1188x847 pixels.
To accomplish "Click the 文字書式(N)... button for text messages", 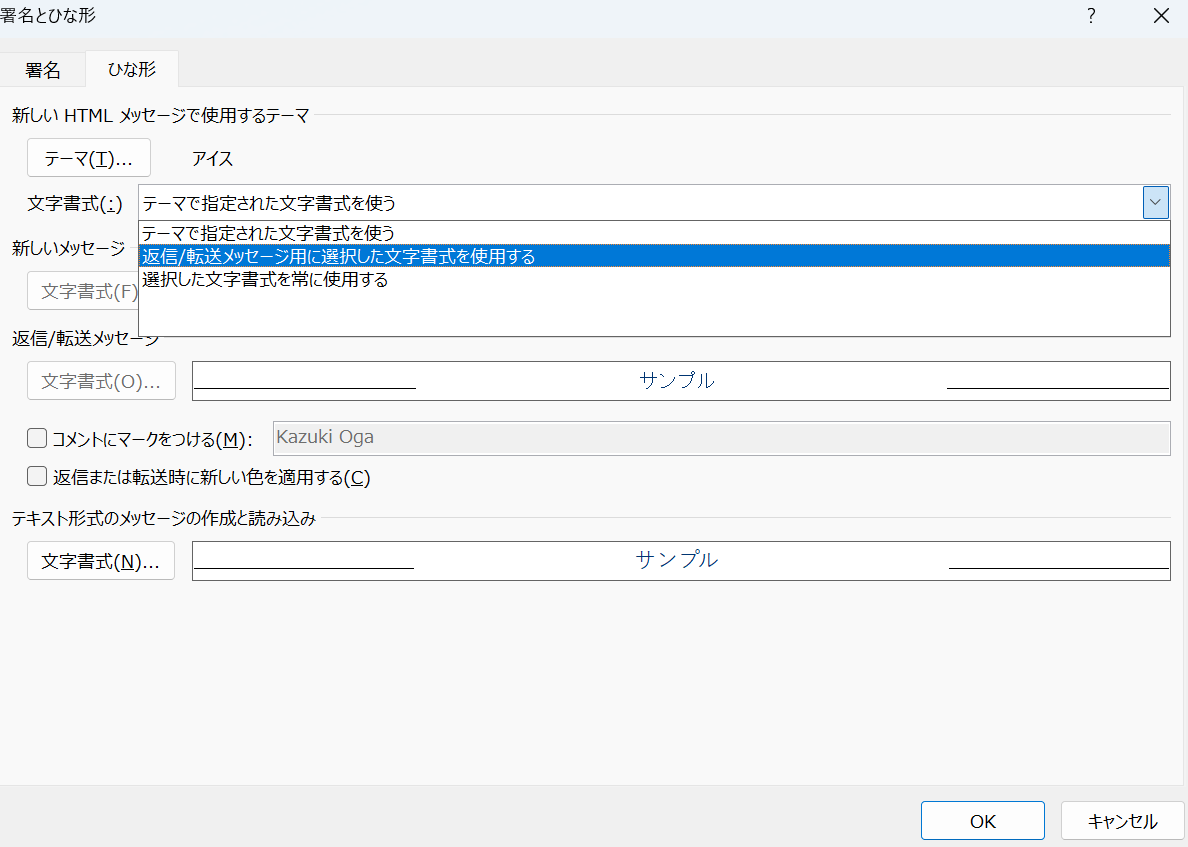I will coord(101,561).
